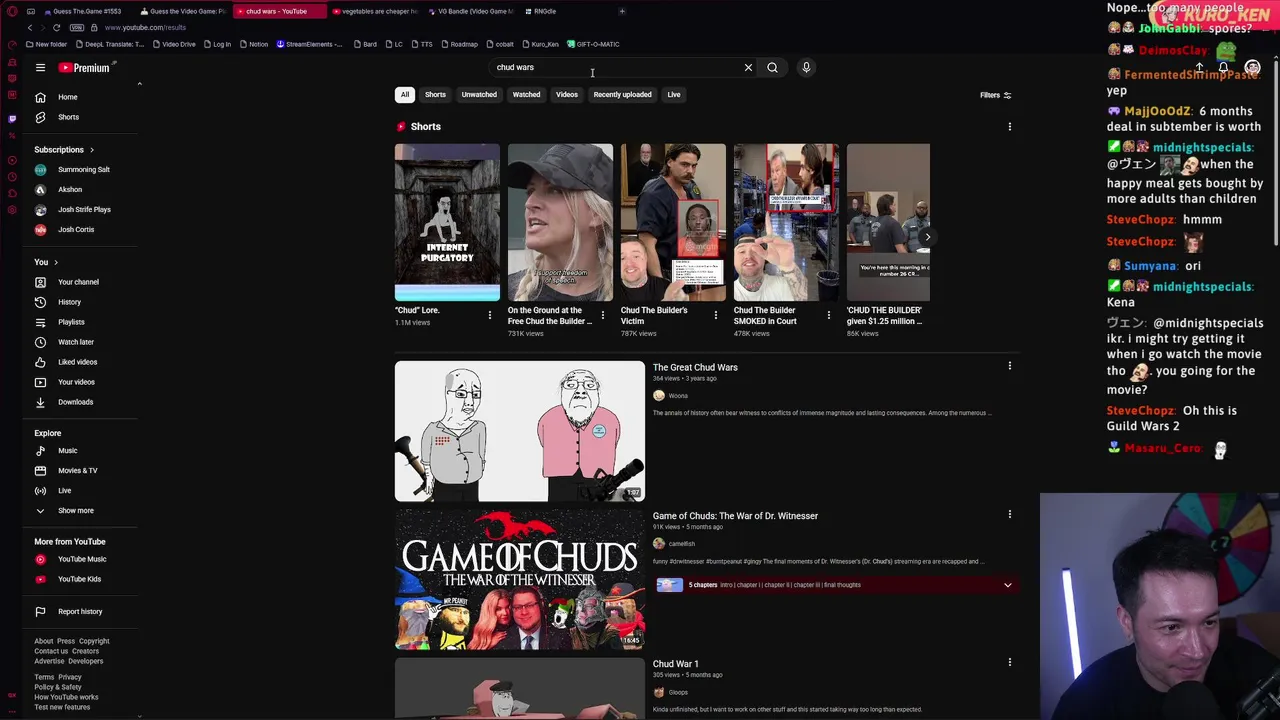The width and height of the screenshot is (1280, 720).
Task: Click the browser address bar URL
Action: point(145,28)
